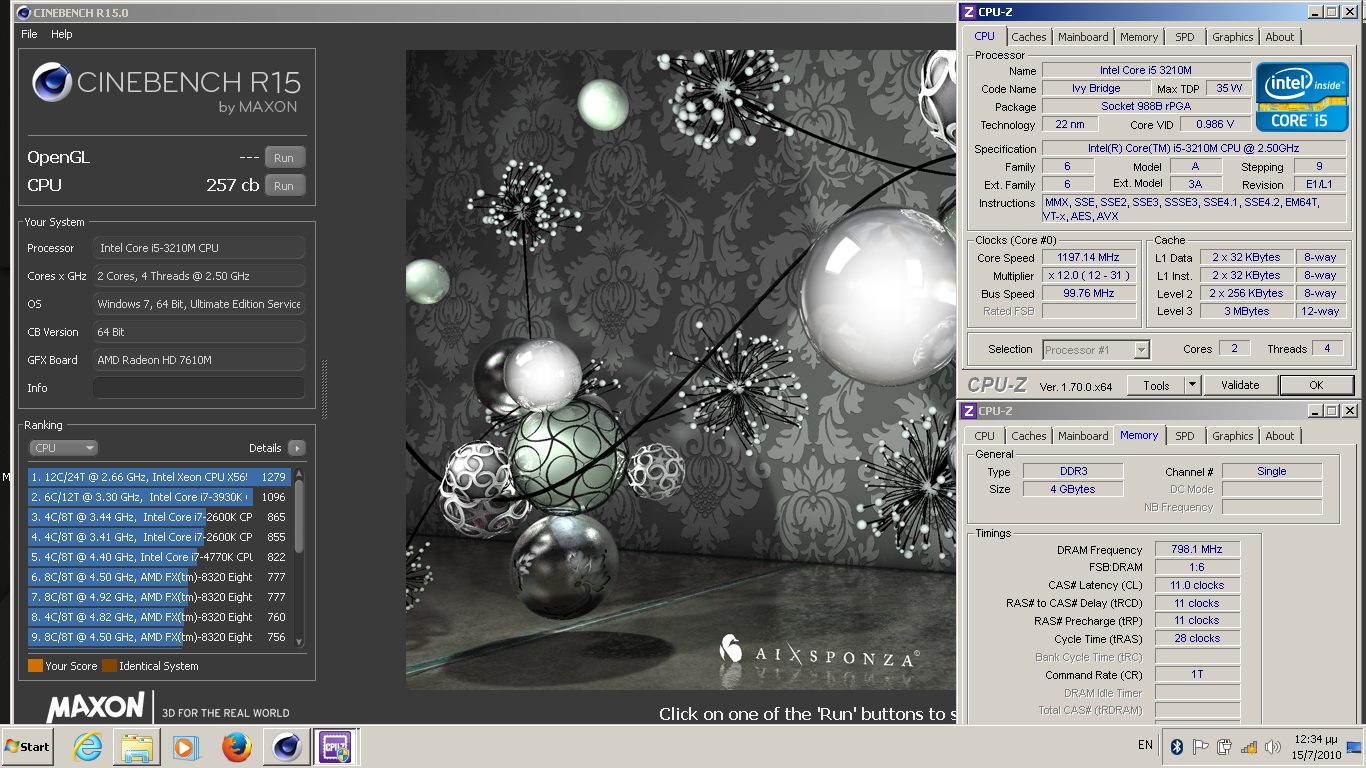Select ranking entry 9 AMD FX-8320
Viewport: 1366px width, 768px height.
click(x=160, y=637)
